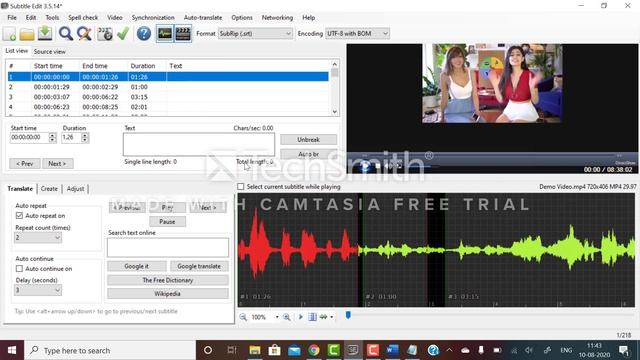Open Windows Start menu
Screen dimensions: 640x360
(x=12, y=350)
